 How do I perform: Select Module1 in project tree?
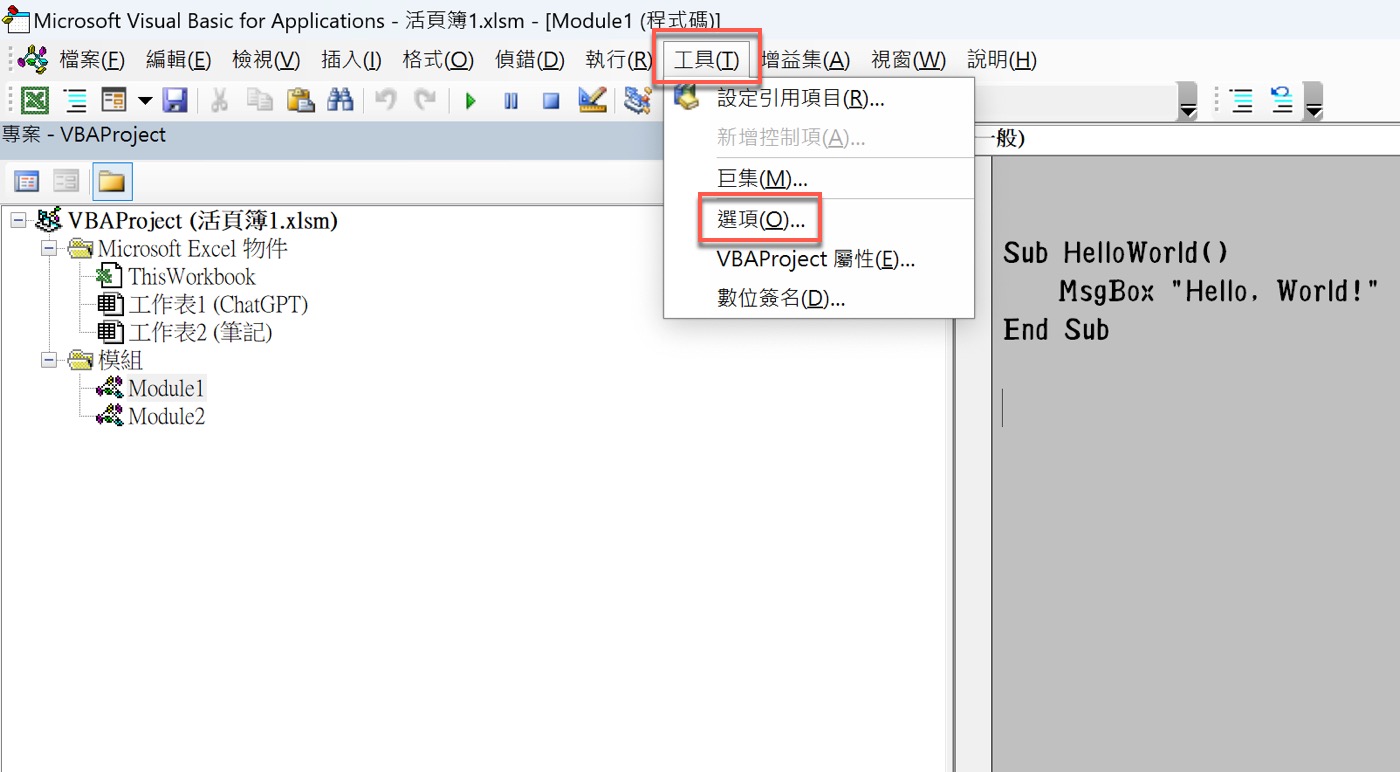pyautogui.click(x=166, y=388)
